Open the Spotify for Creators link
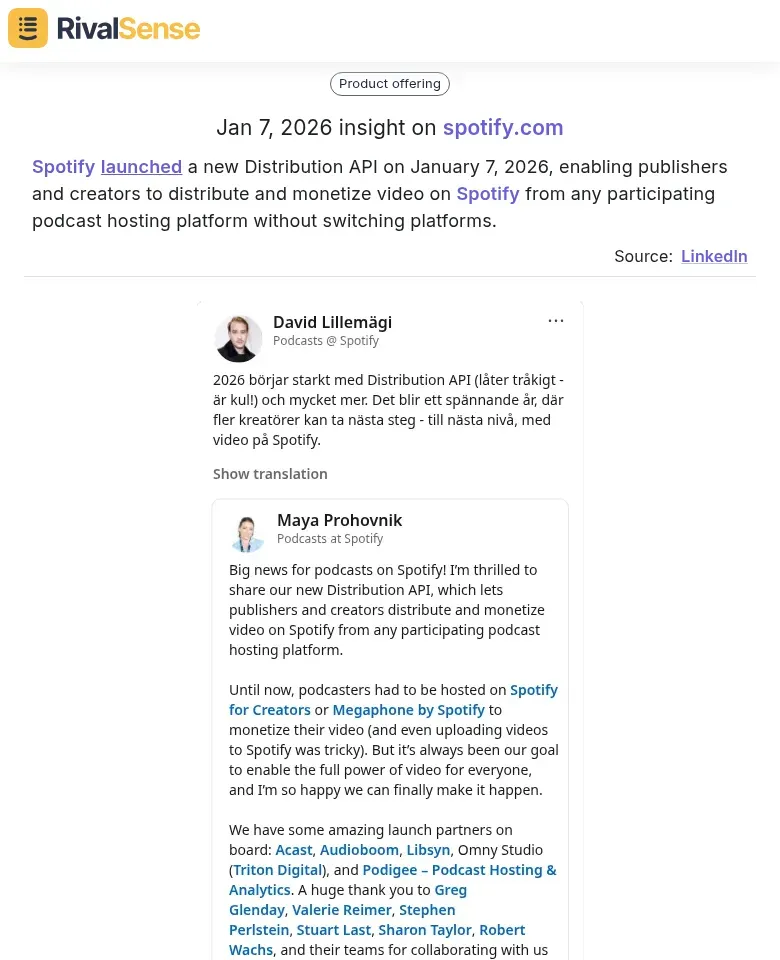Screen dimensions: 780x960 [x=534, y=689]
